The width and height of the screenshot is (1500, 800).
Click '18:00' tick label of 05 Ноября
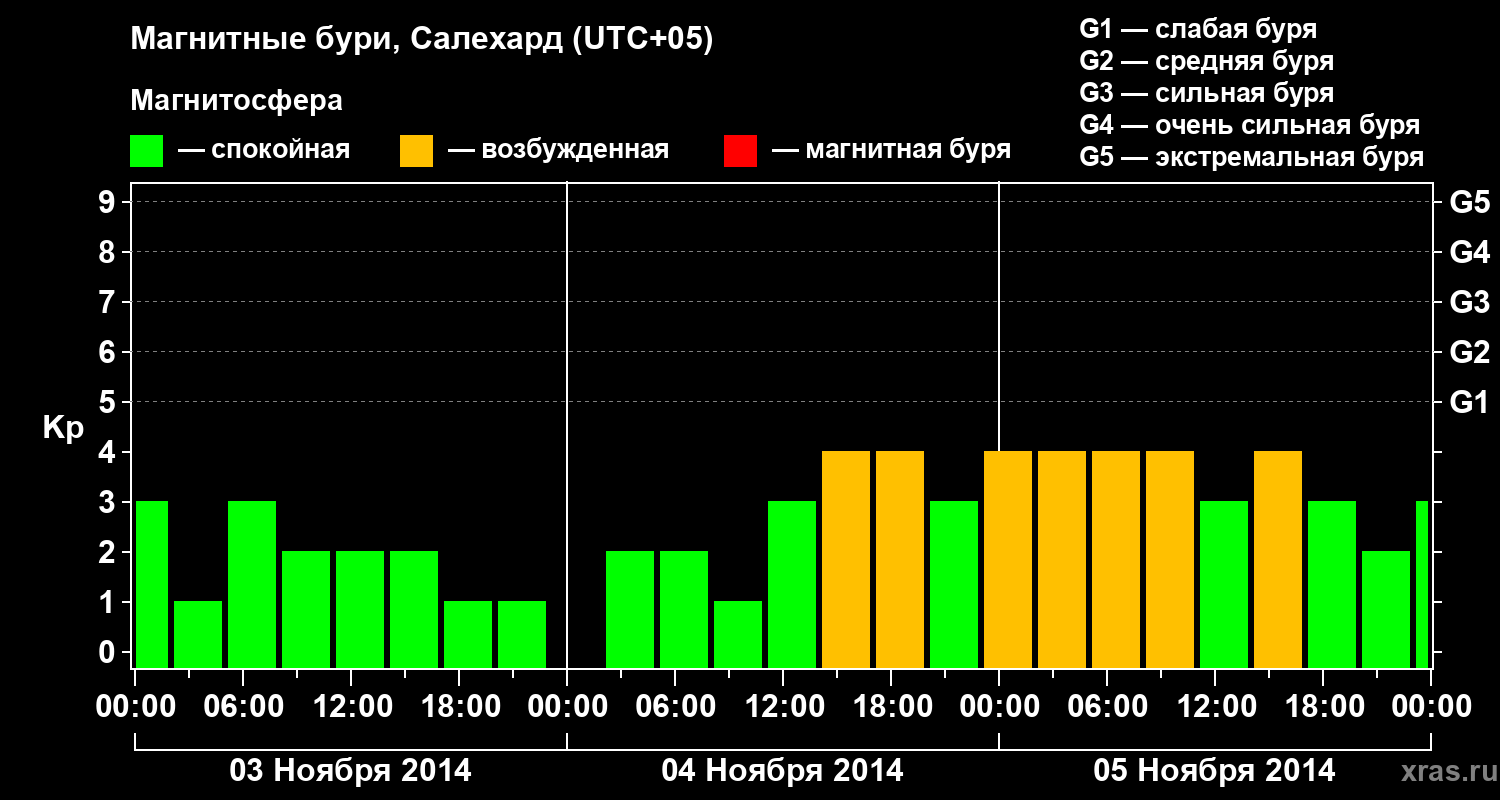tap(1323, 706)
